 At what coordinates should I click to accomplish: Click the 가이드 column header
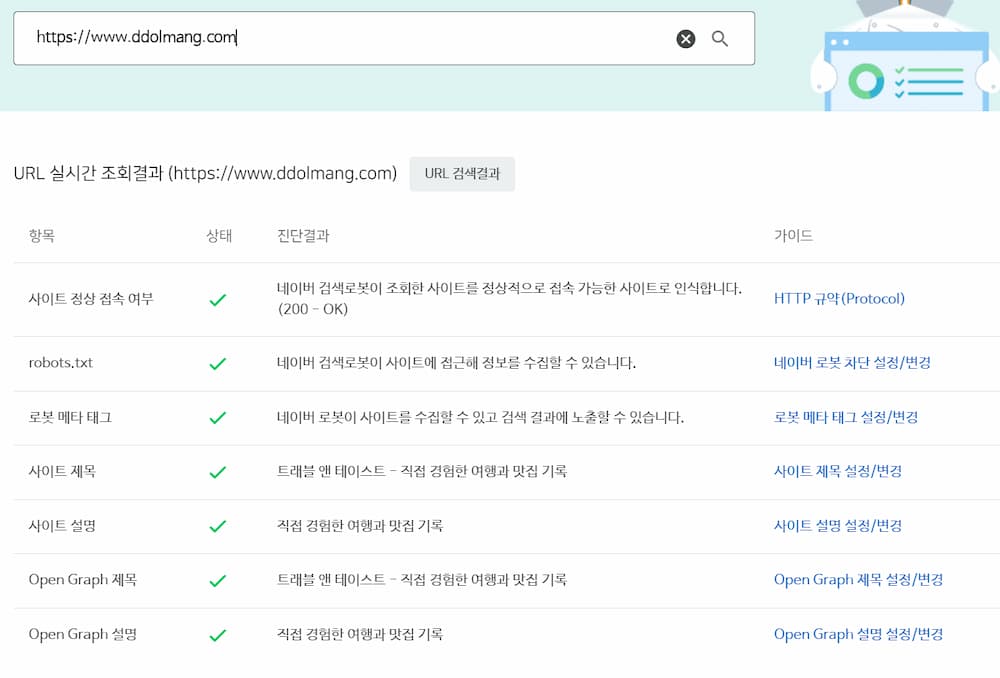pos(793,236)
